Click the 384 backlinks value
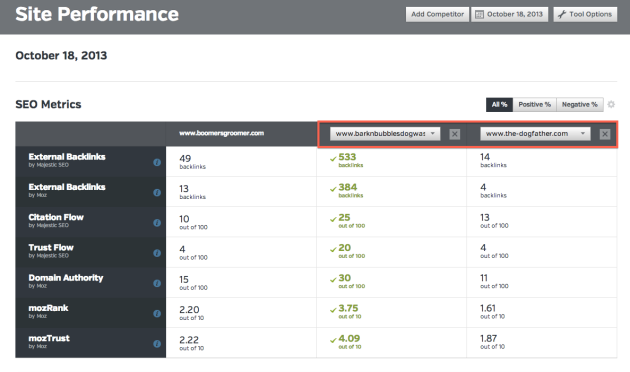The image size is (630, 372). 348,187
